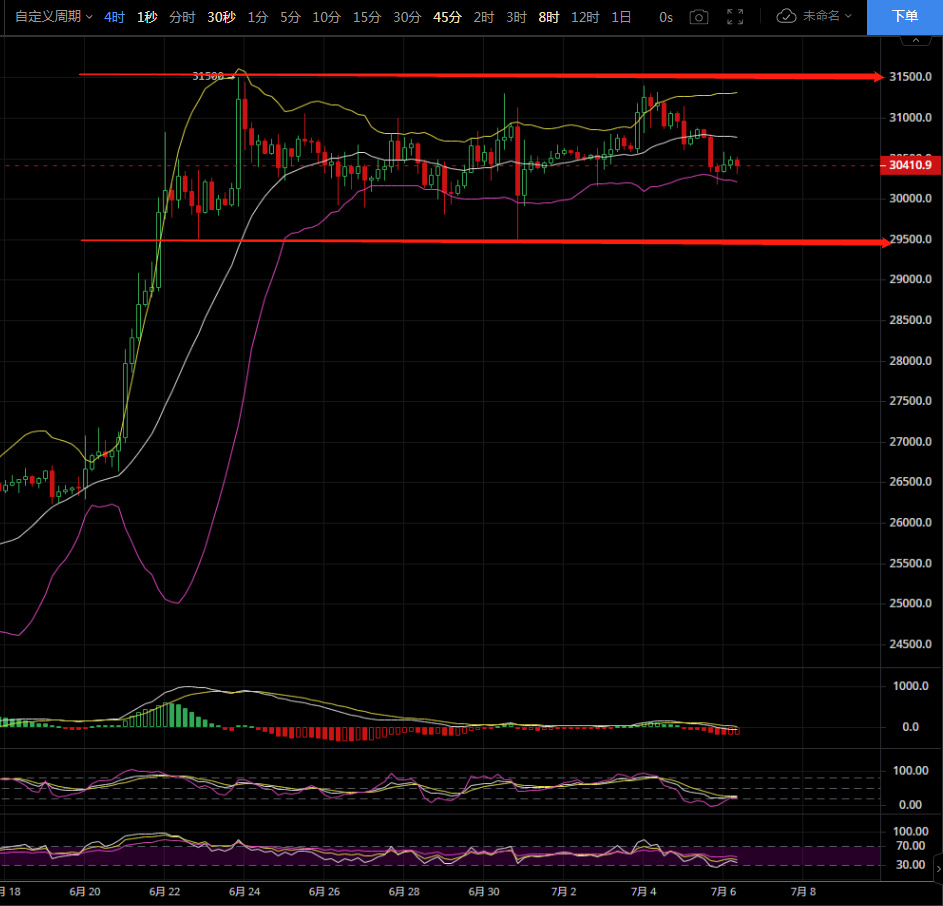Toggle the 8时 interval
The height and width of the screenshot is (906, 943).
tap(549, 17)
